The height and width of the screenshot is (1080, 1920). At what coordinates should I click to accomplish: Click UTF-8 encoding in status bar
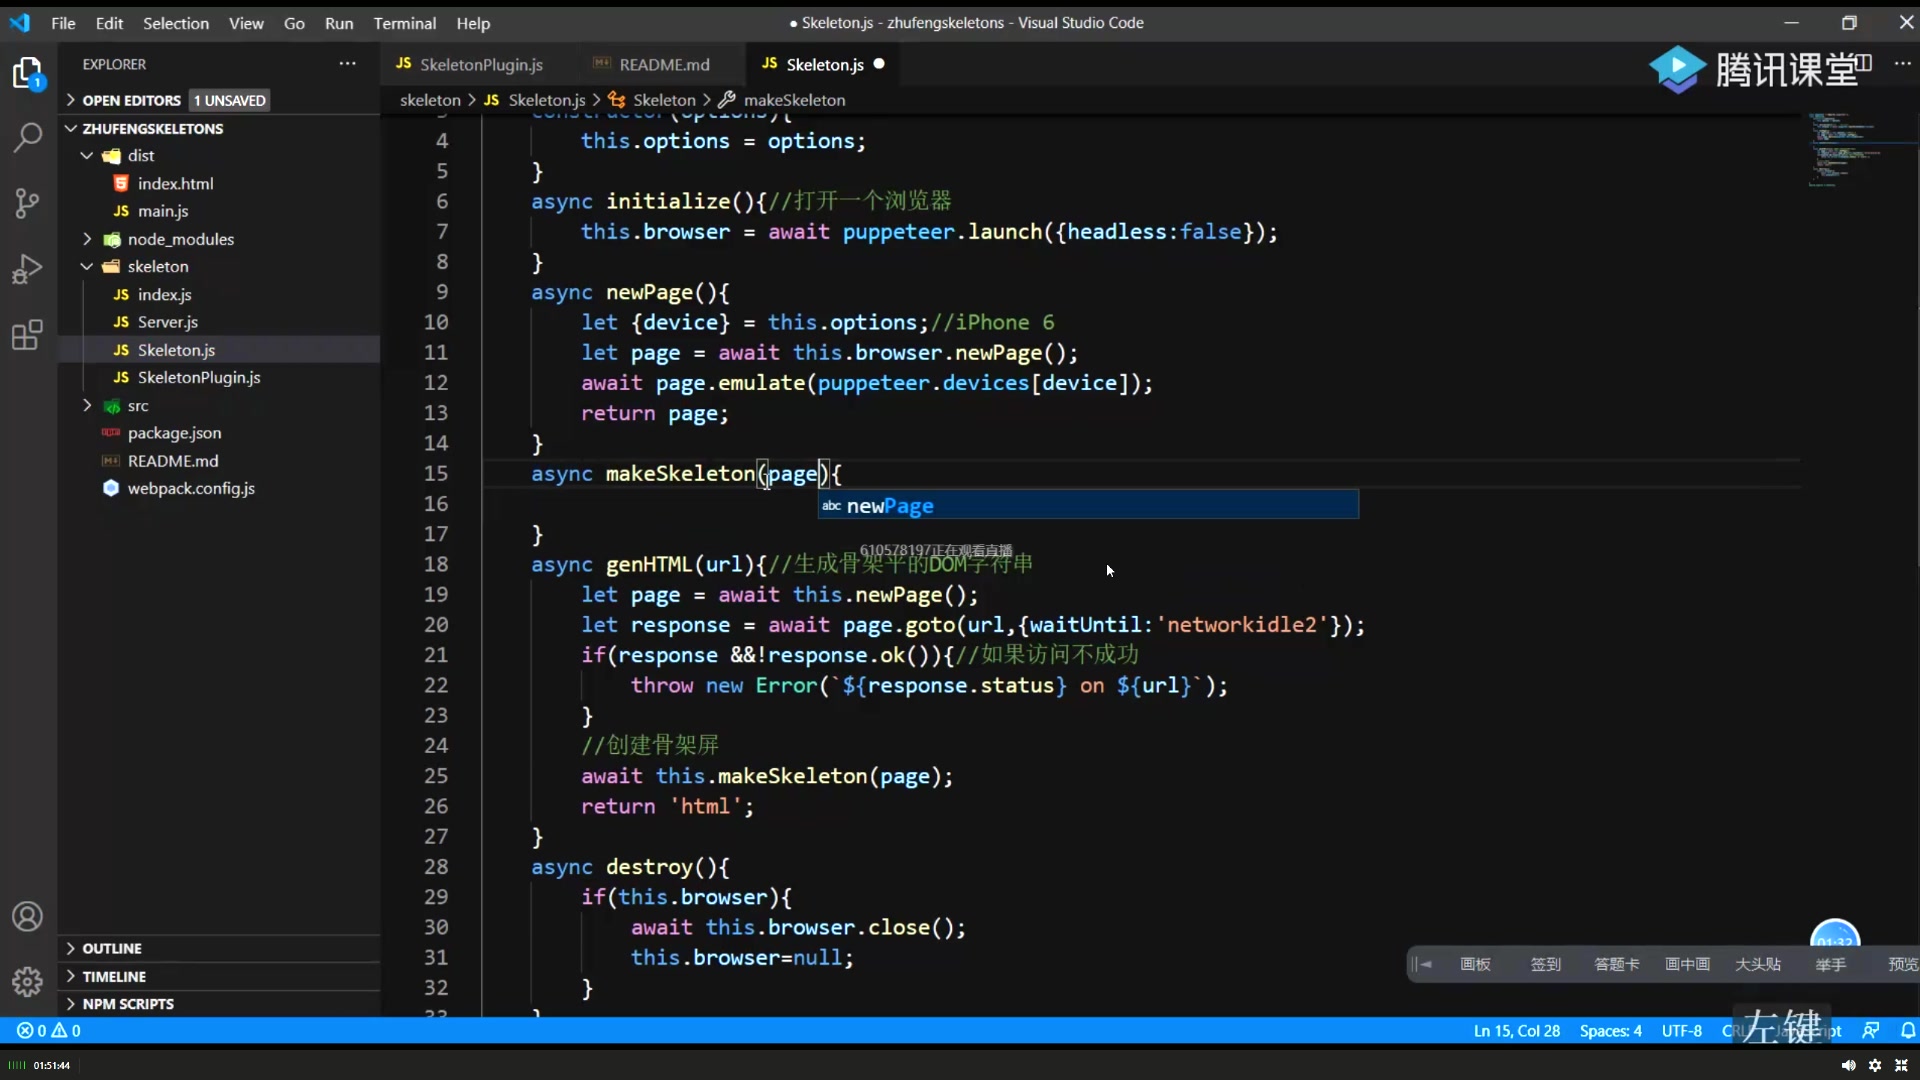[x=1681, y=1031]
